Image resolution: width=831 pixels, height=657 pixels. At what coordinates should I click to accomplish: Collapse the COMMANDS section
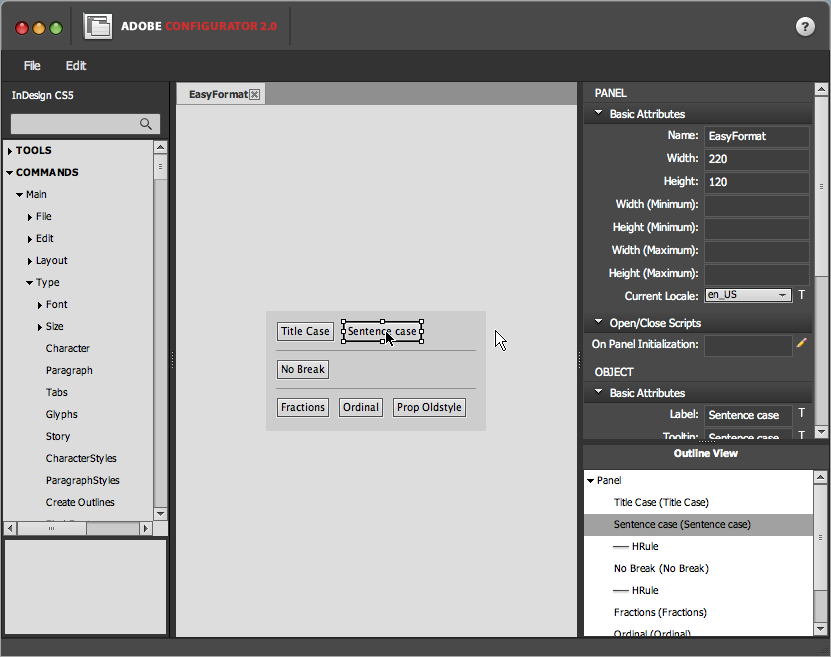(10, 173)
